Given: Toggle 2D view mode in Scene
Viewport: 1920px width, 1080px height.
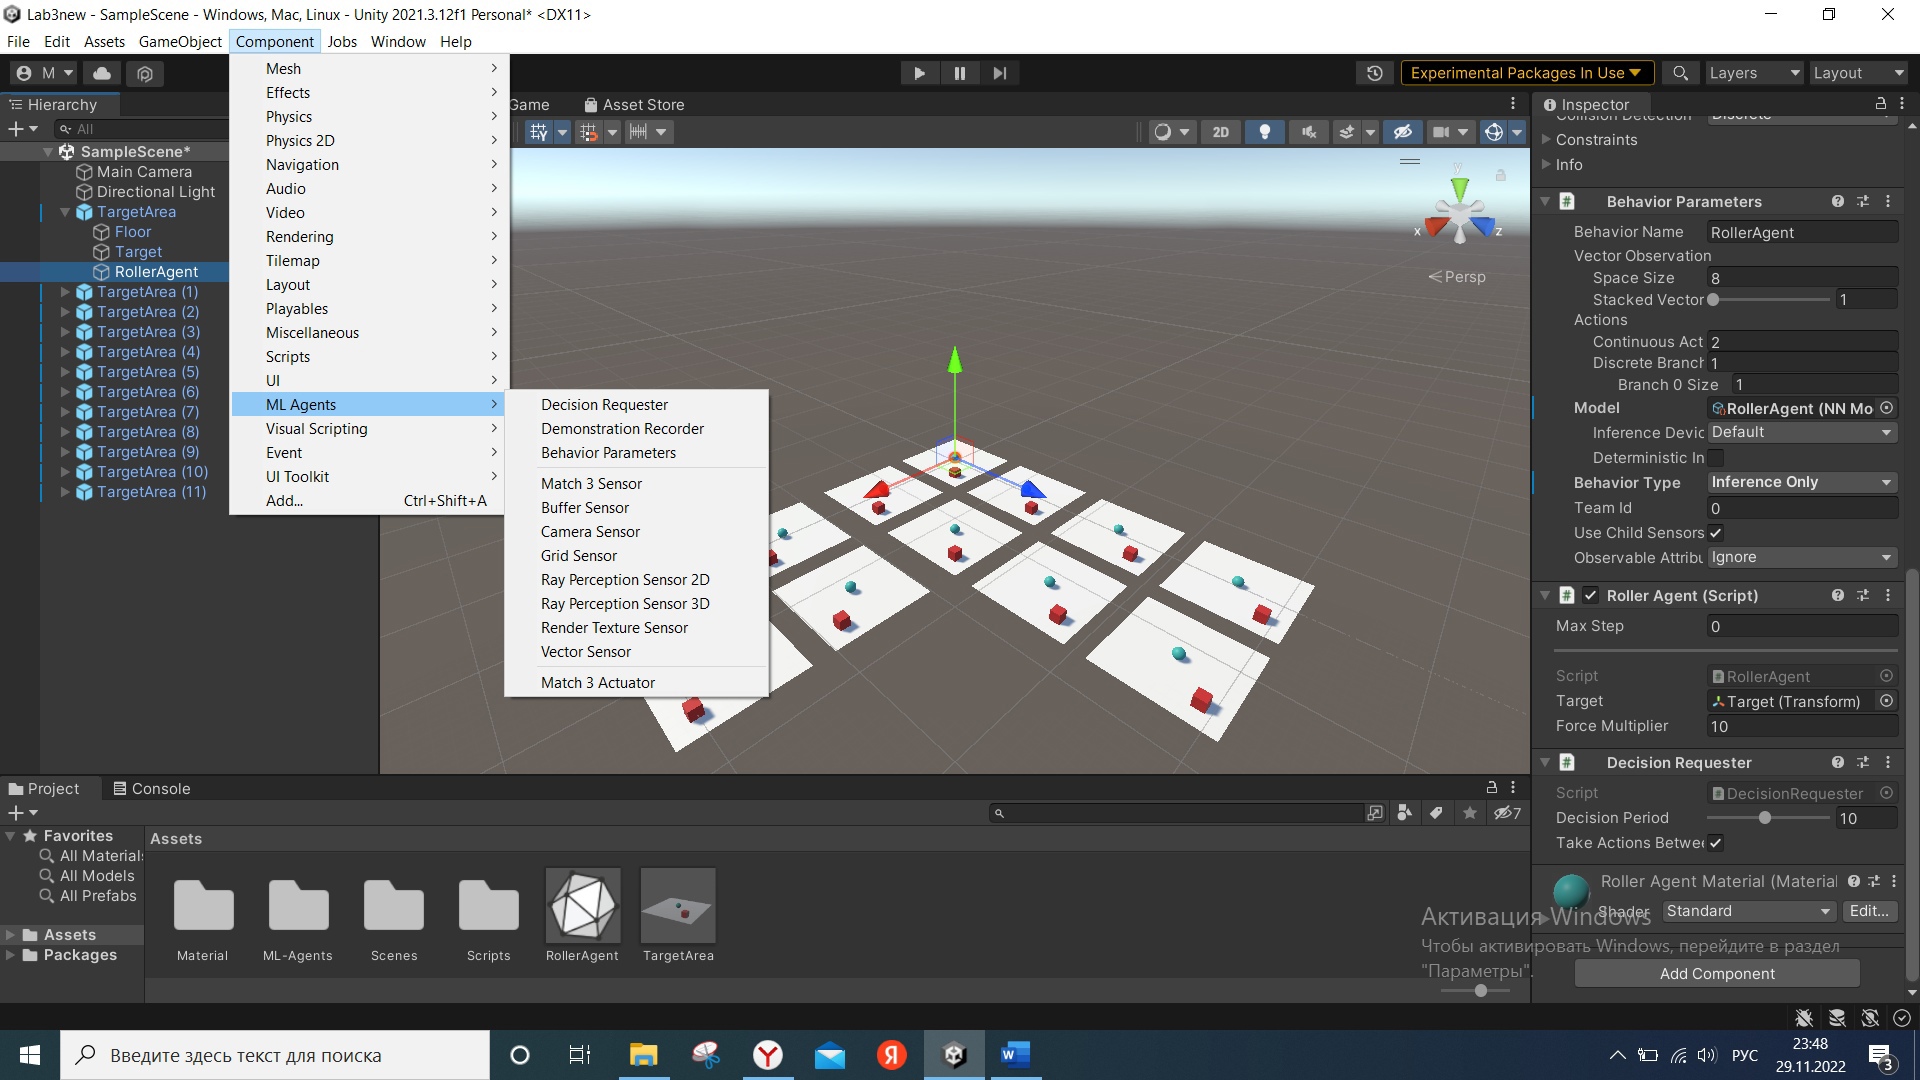Looking at the screenshot, I should pyautogui.click(x=1221, y=132).
